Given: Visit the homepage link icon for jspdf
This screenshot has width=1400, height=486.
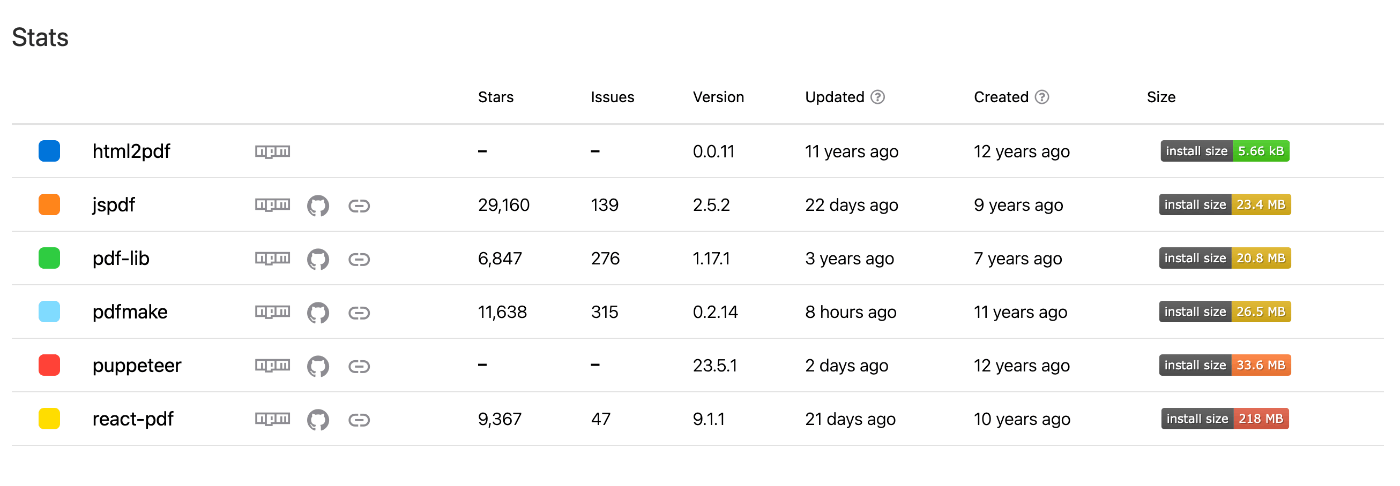Looking at the screenshot, I should pyautogui.click(x=359, y=205).
